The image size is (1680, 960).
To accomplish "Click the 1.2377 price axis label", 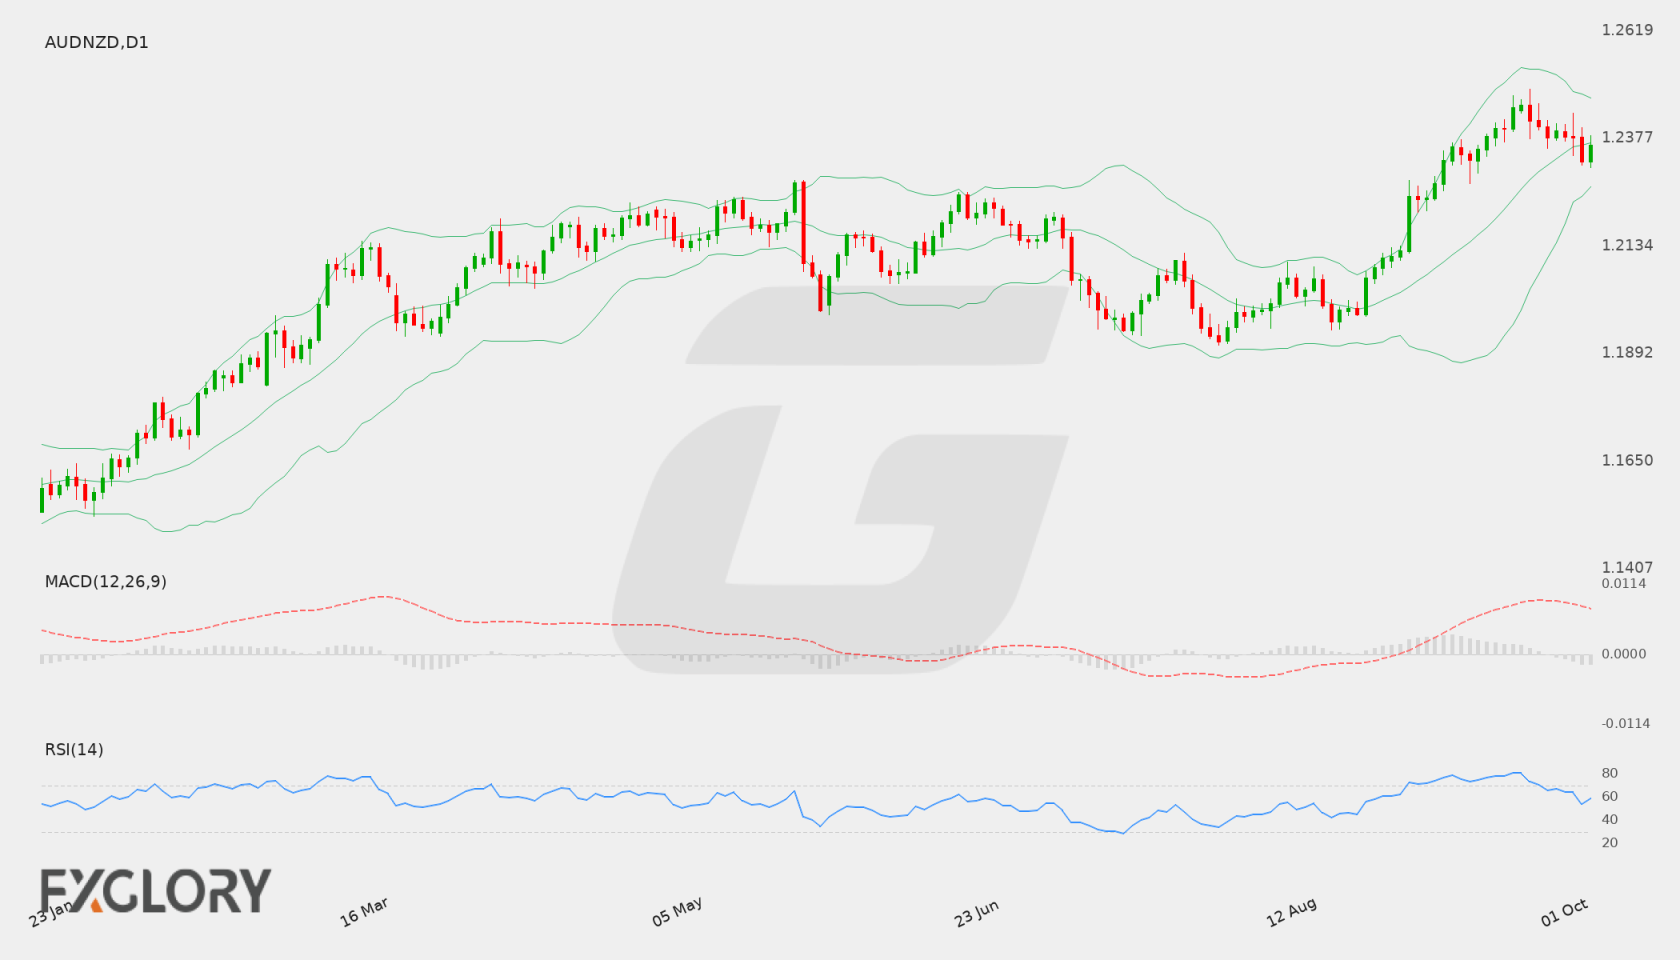I will coord(1627,137).
